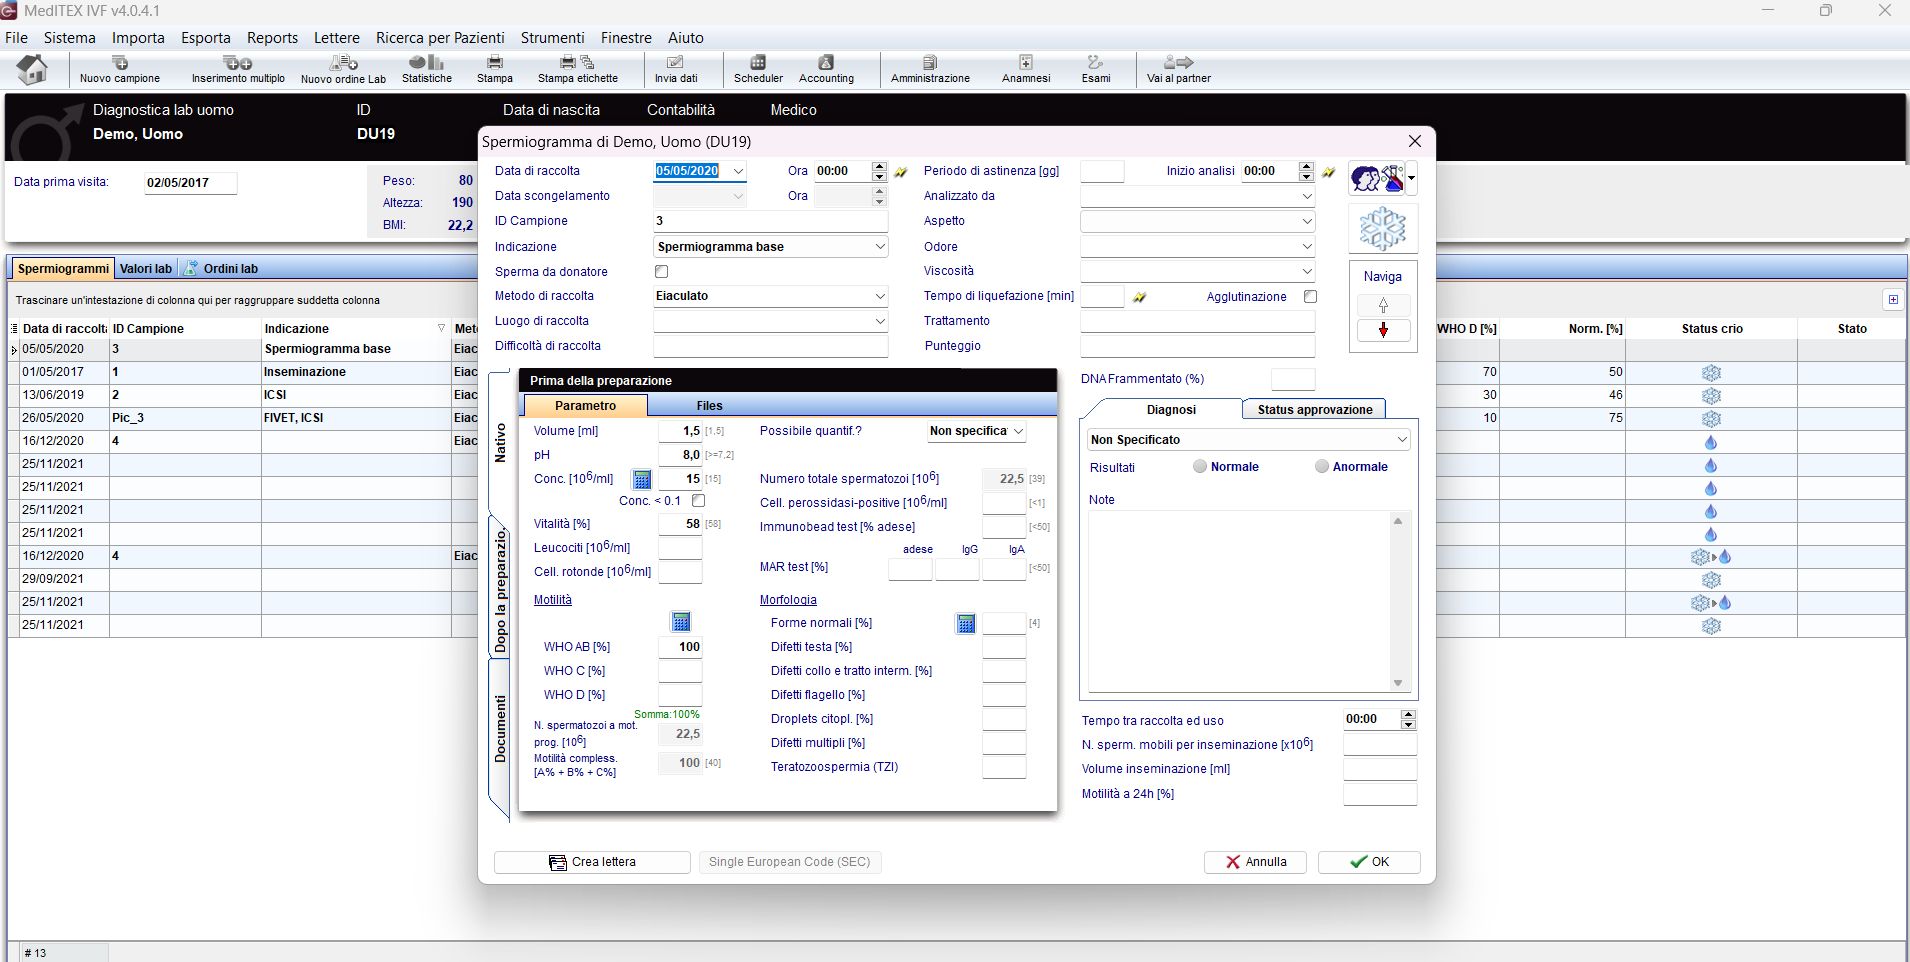Image resolution: width=1910 pixels, height=962 pixels.
Task: Expand the Indicazione dropdown
Action: (x=880, y=247)
